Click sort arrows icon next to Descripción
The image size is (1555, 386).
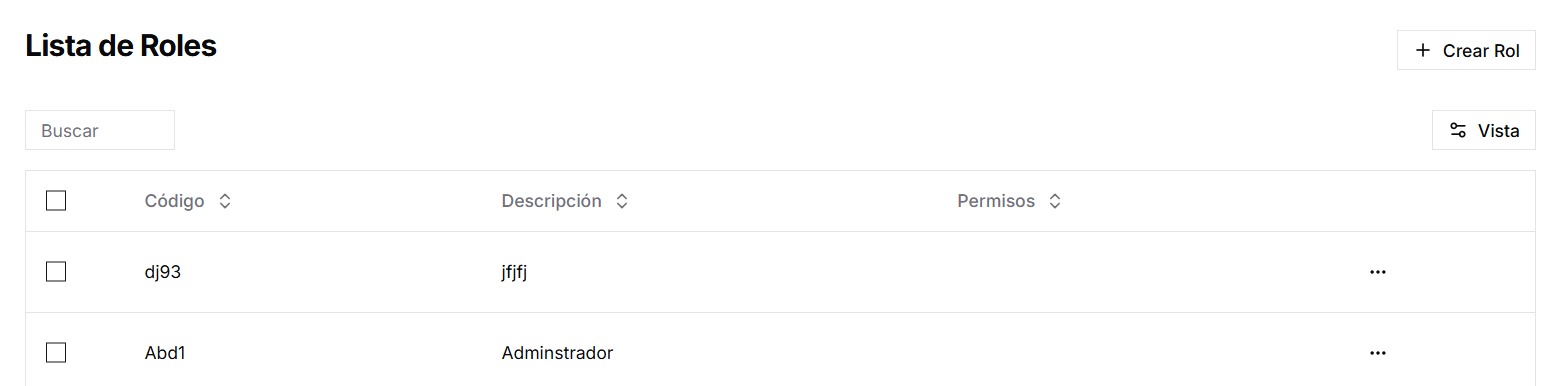622,201
